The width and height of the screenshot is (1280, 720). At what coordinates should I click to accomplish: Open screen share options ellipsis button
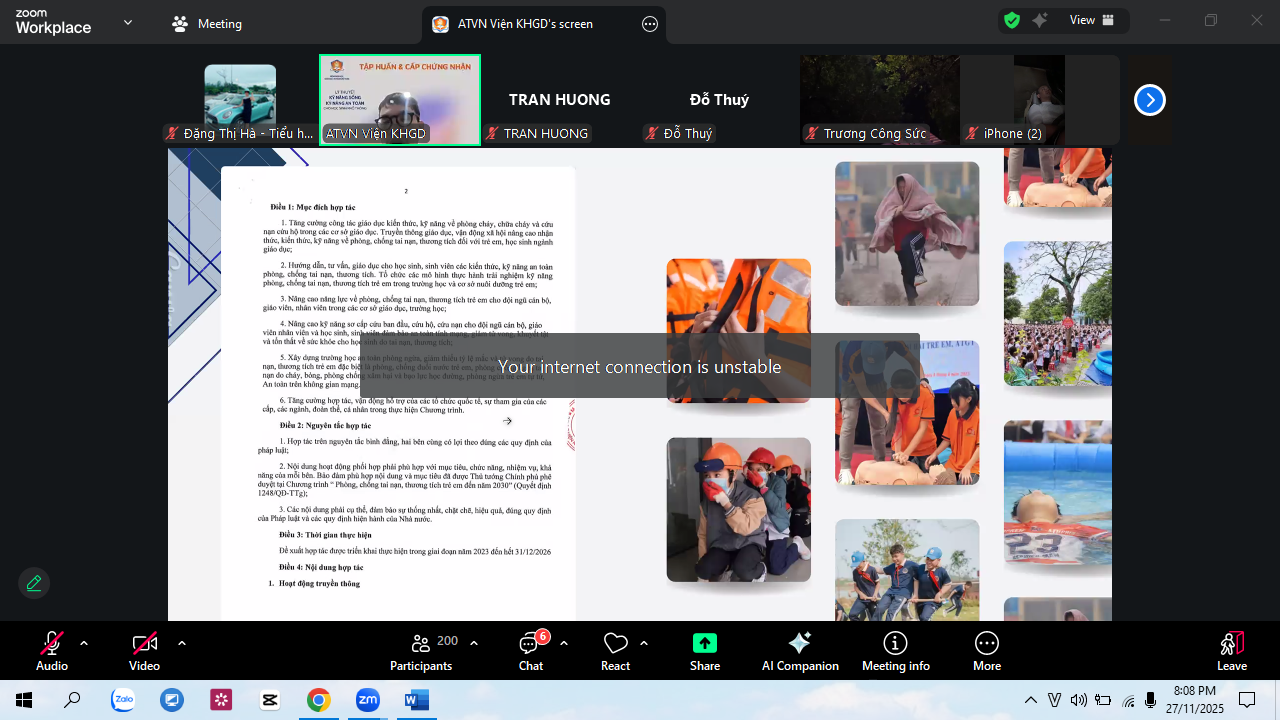[650, 24]
